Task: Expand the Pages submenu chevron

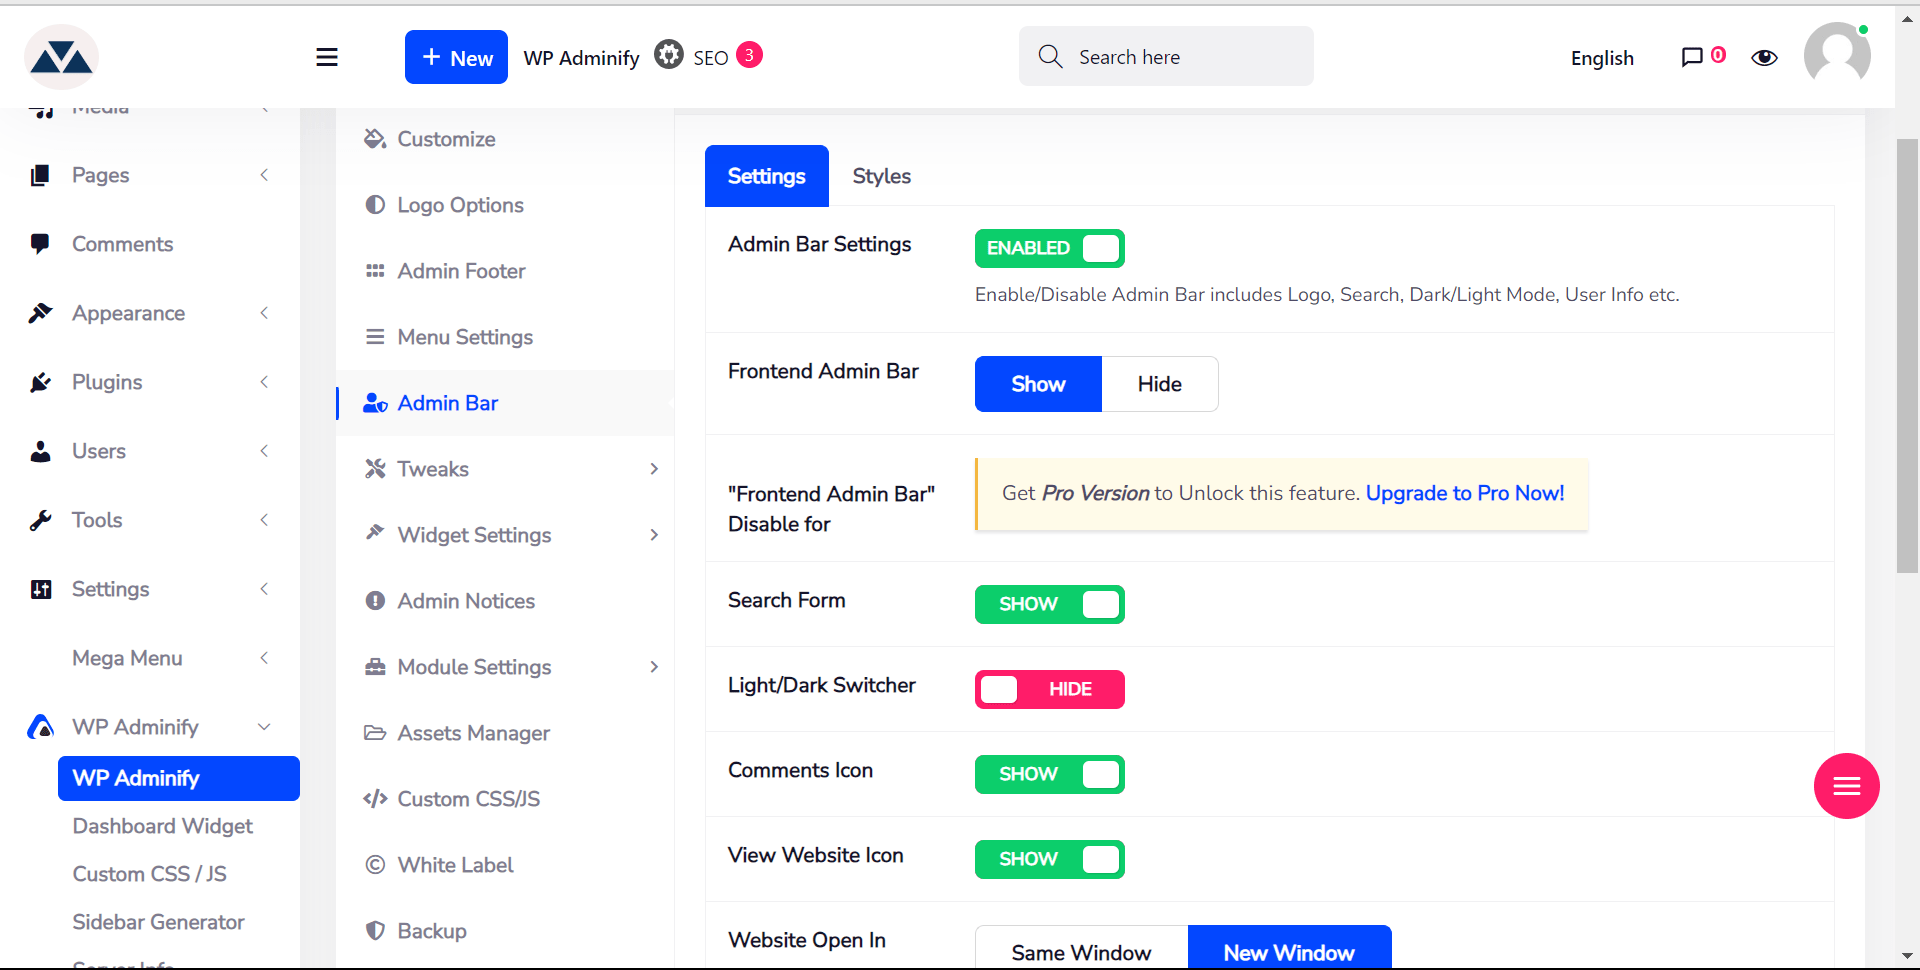Action: [x=264, y=175]
